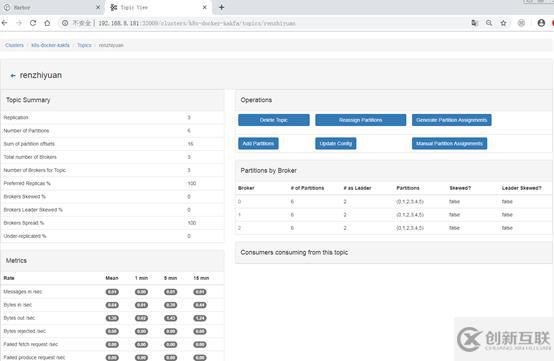Click Consumers consuming from this topic heading

[x=294, y=252]
